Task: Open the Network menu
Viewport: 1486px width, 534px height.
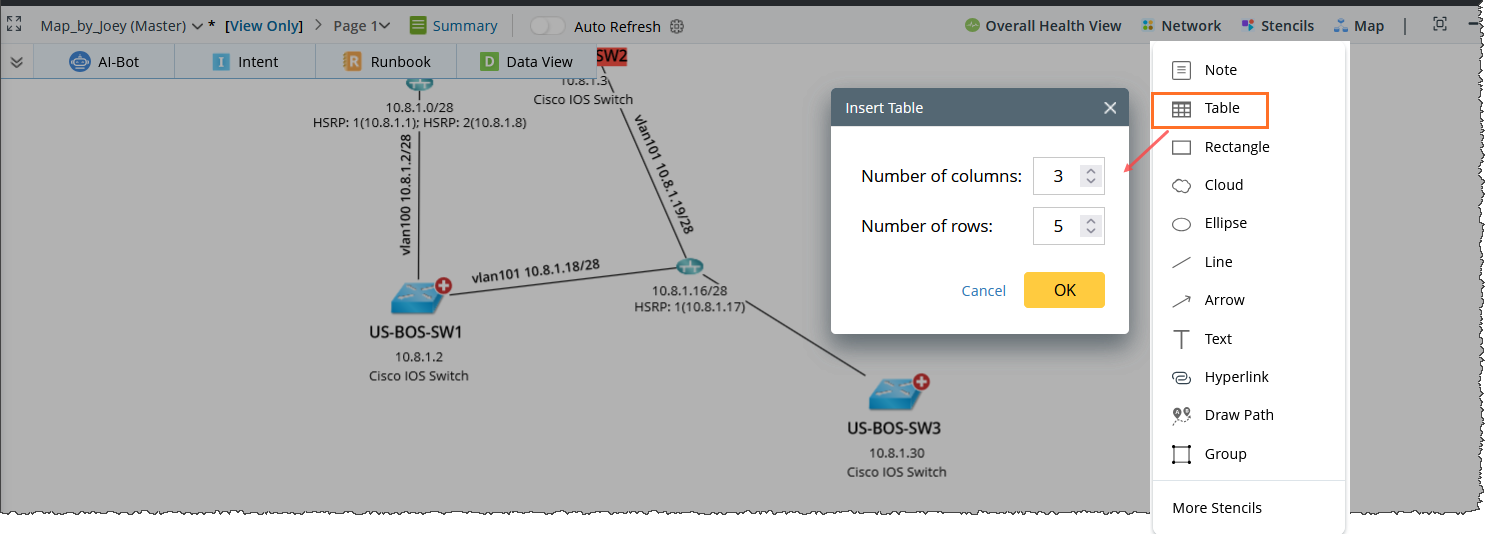Action: click(1180, 26)
